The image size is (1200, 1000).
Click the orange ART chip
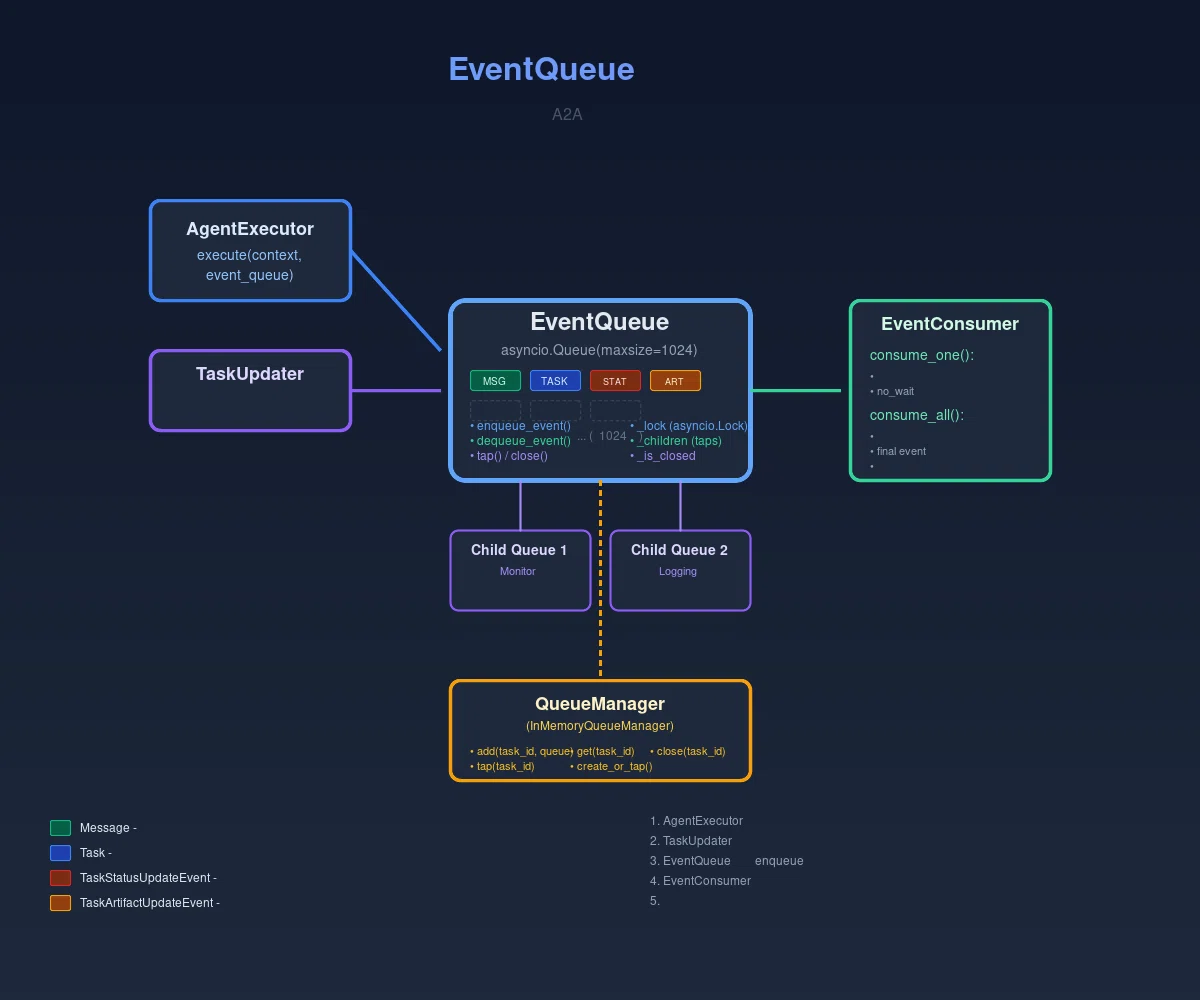(675, 381)
